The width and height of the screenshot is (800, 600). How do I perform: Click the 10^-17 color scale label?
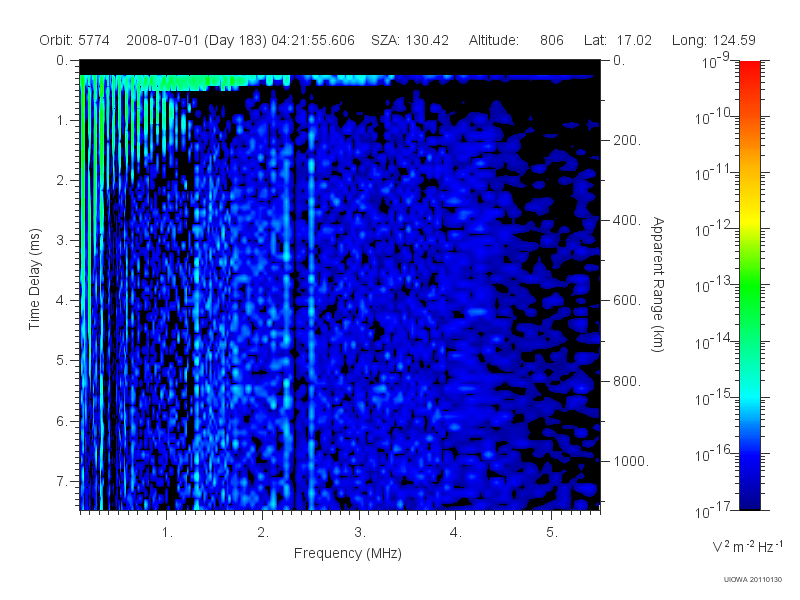(712, 510)
